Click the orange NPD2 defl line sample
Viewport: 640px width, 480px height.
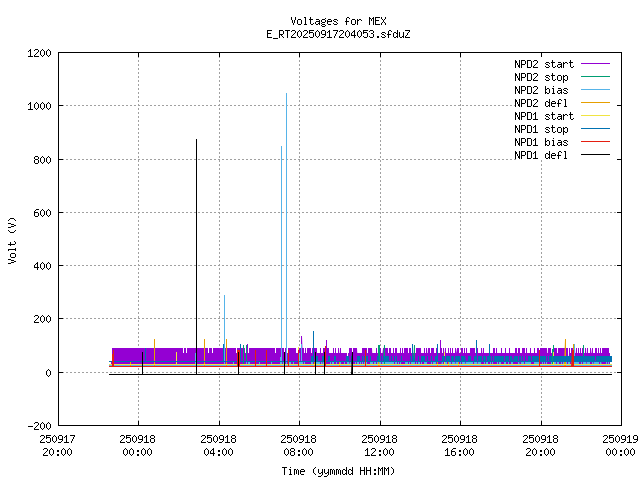tap(594, 103)
